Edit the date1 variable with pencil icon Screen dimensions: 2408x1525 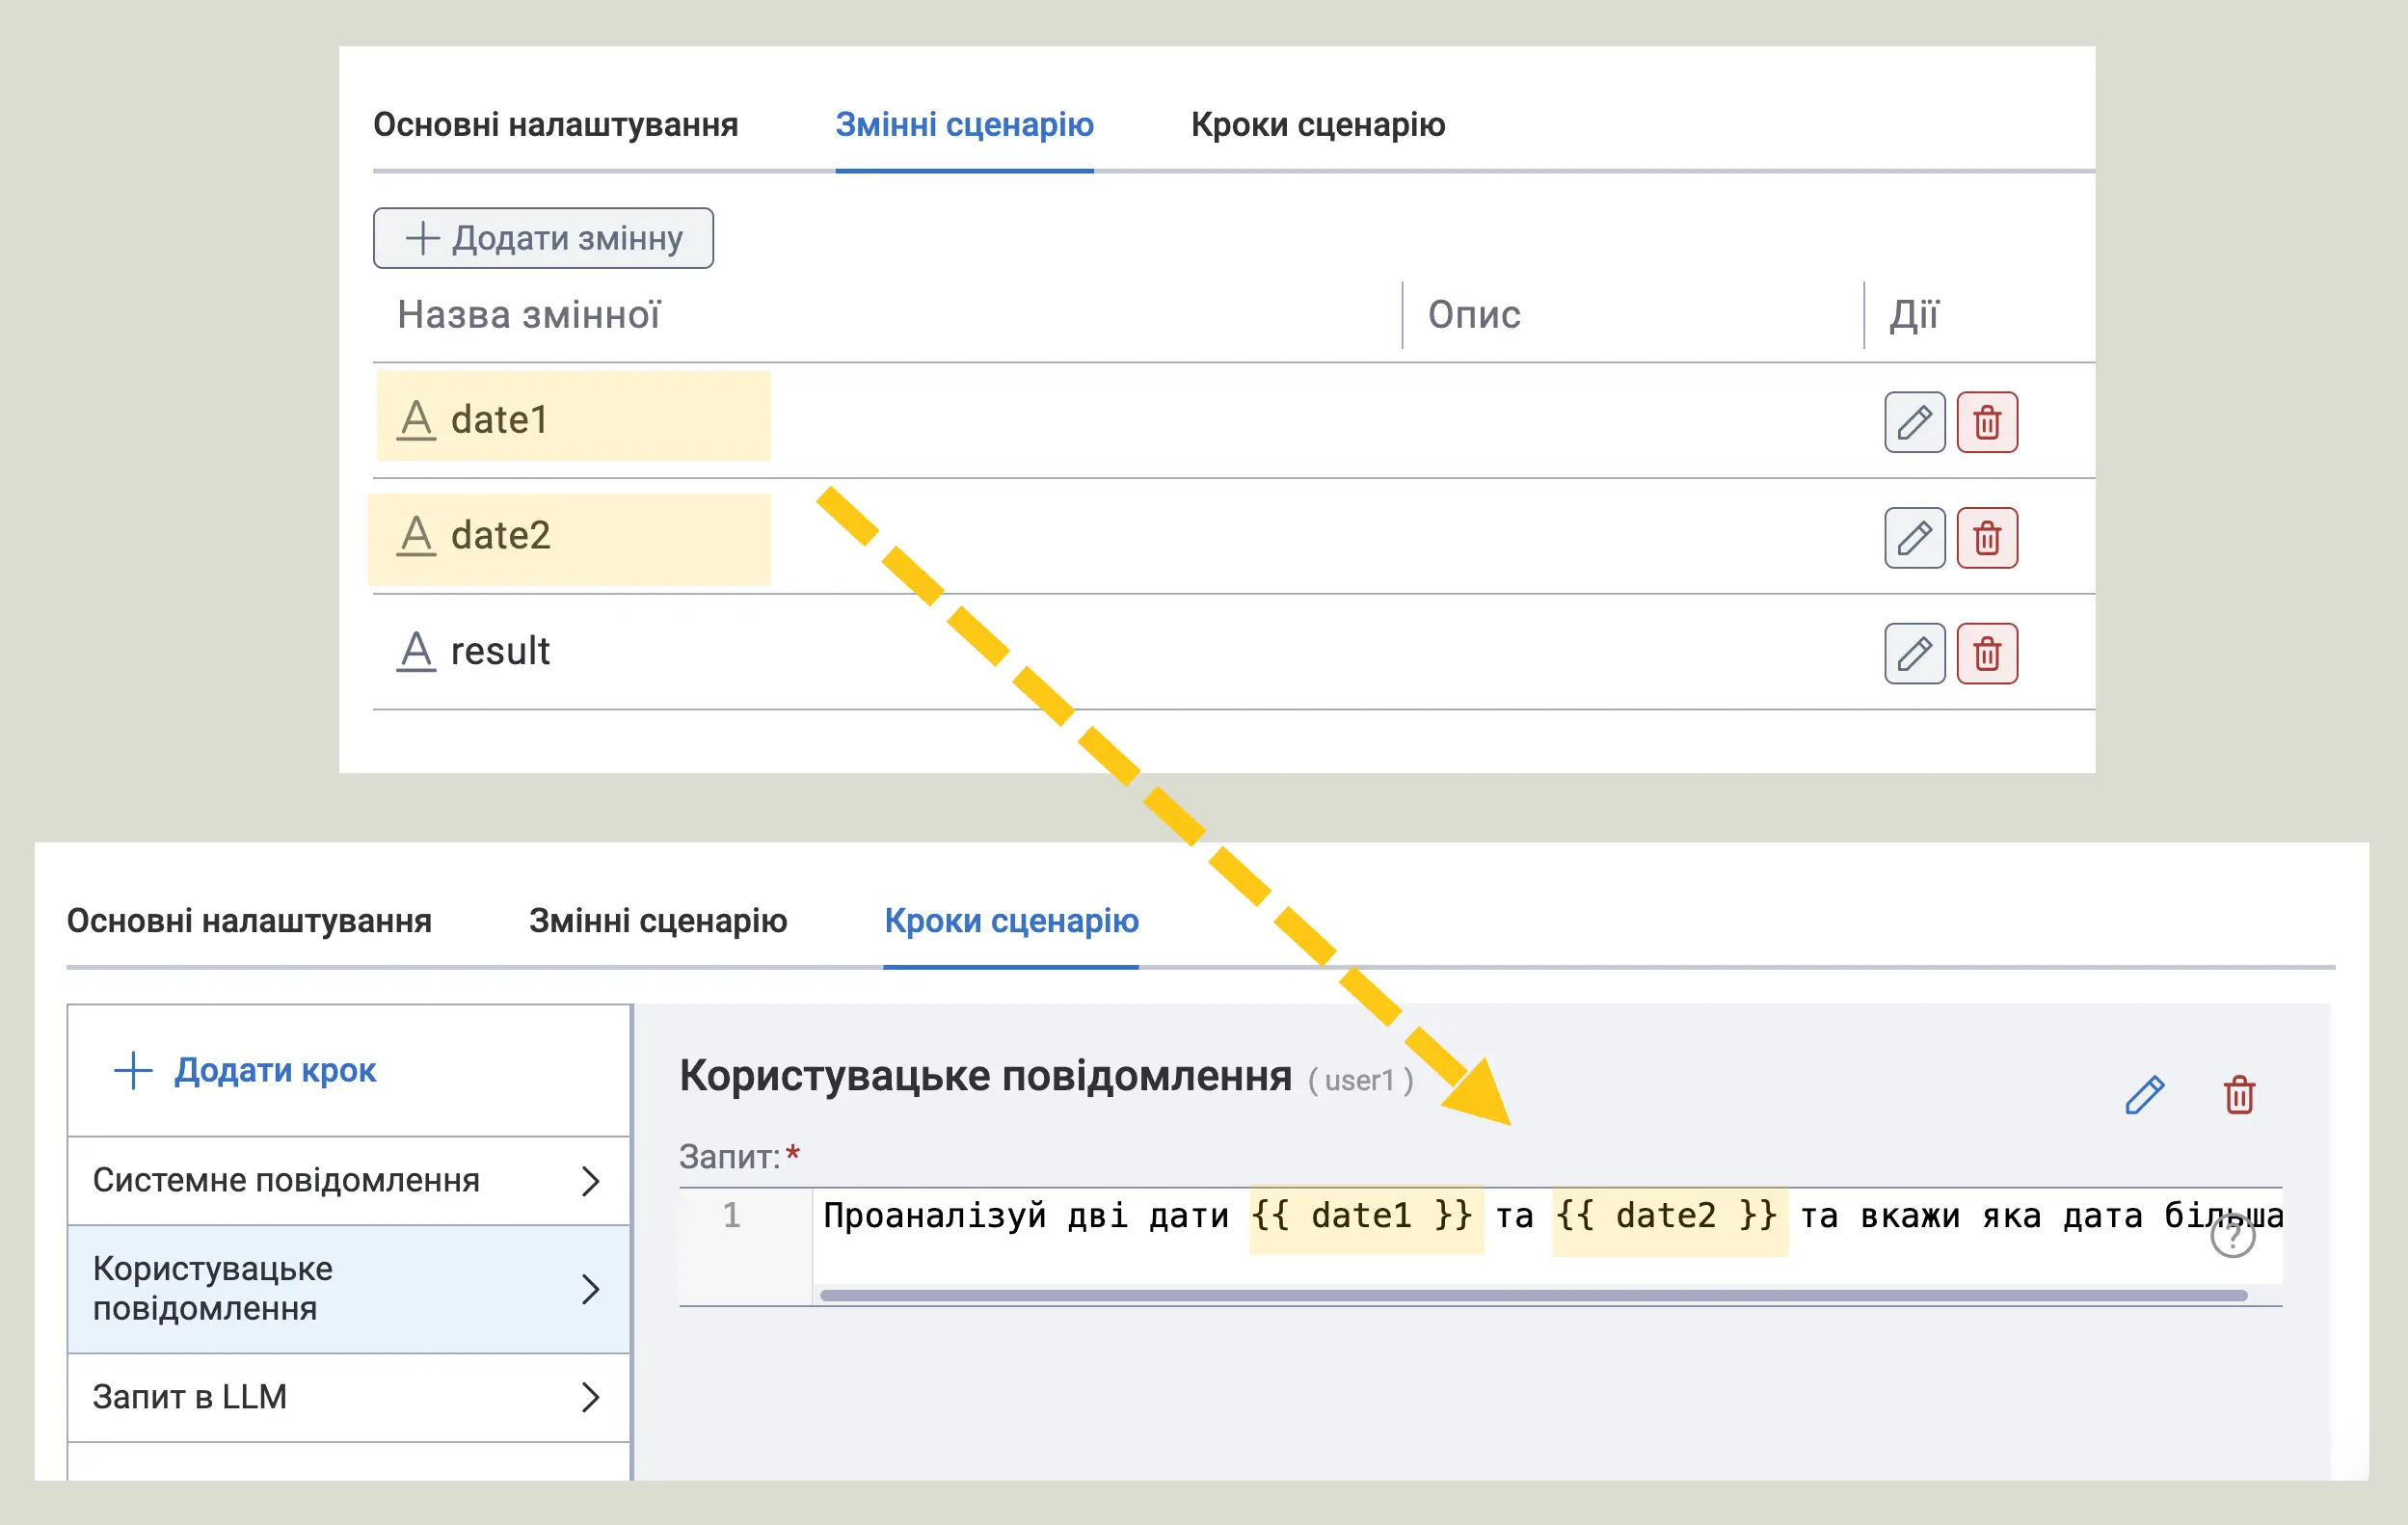1914,422
